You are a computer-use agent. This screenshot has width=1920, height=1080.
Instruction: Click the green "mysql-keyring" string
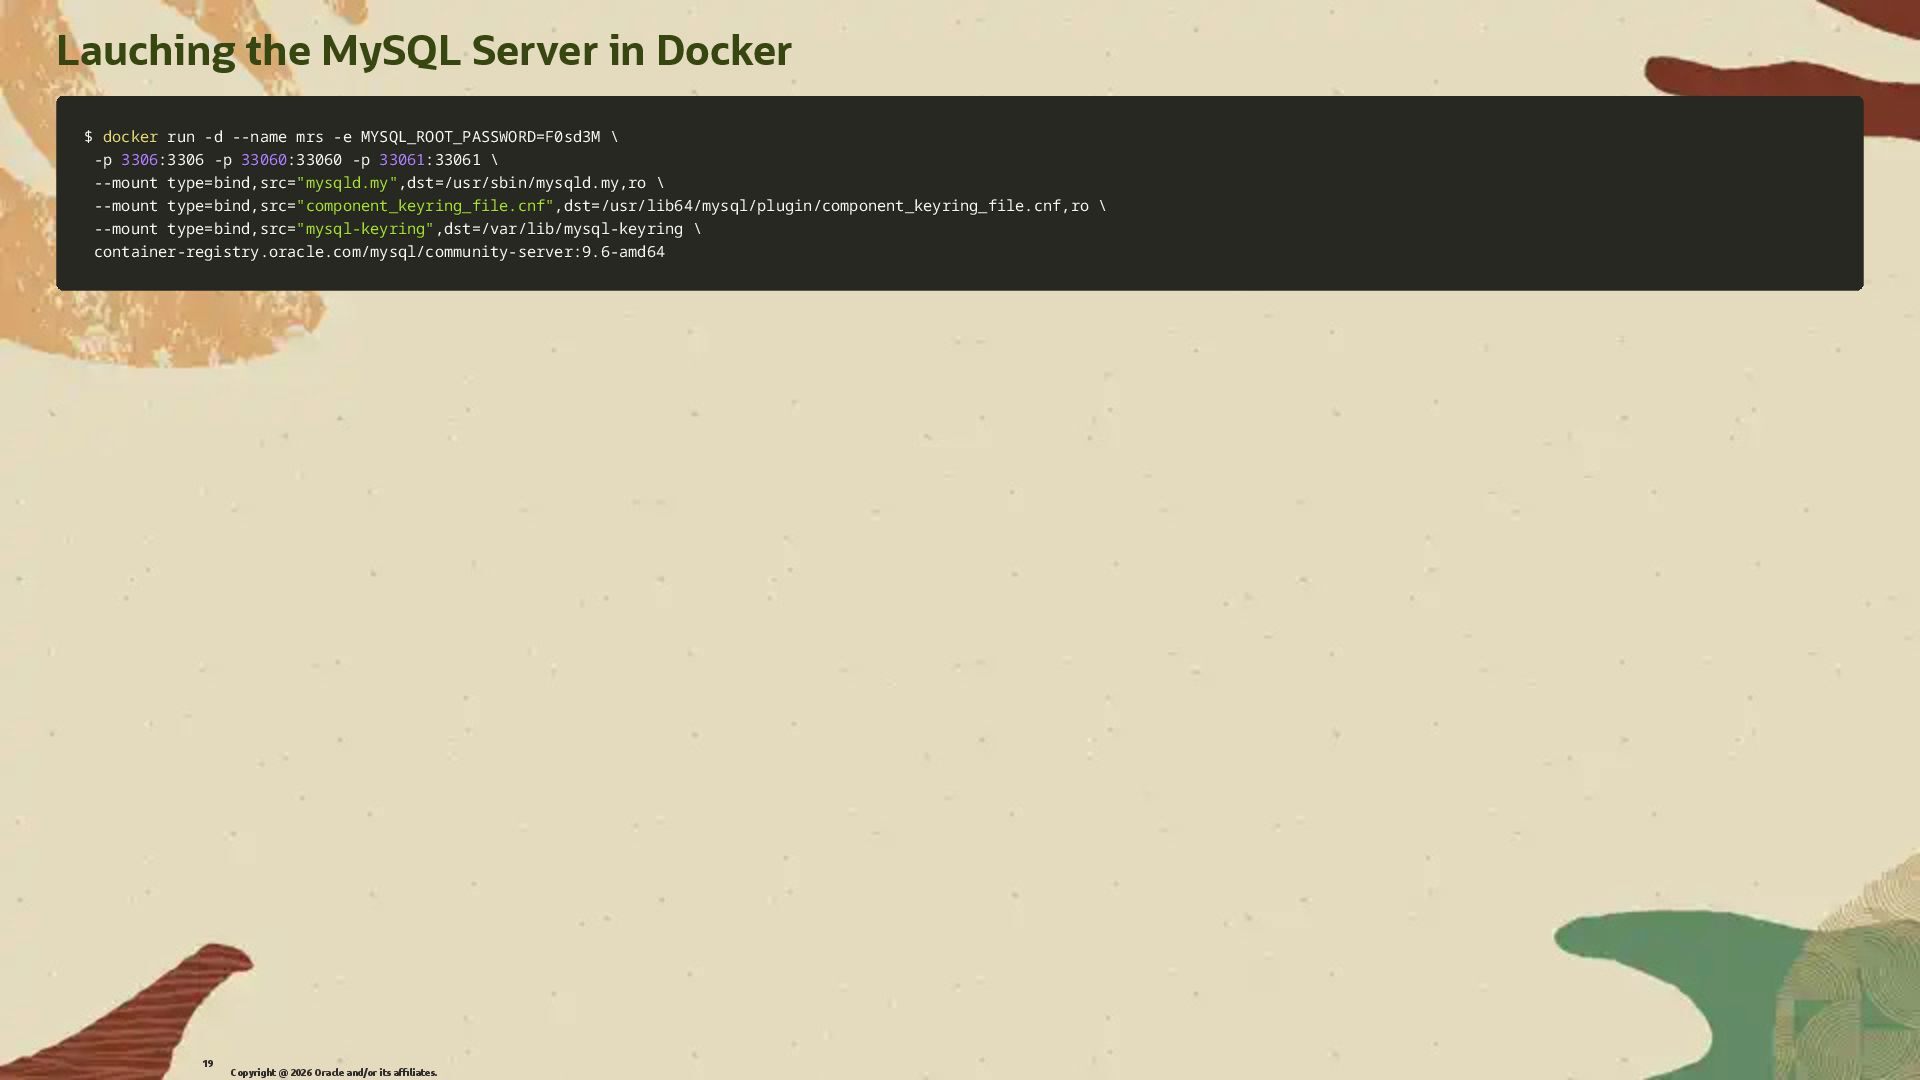click(365, 229)
